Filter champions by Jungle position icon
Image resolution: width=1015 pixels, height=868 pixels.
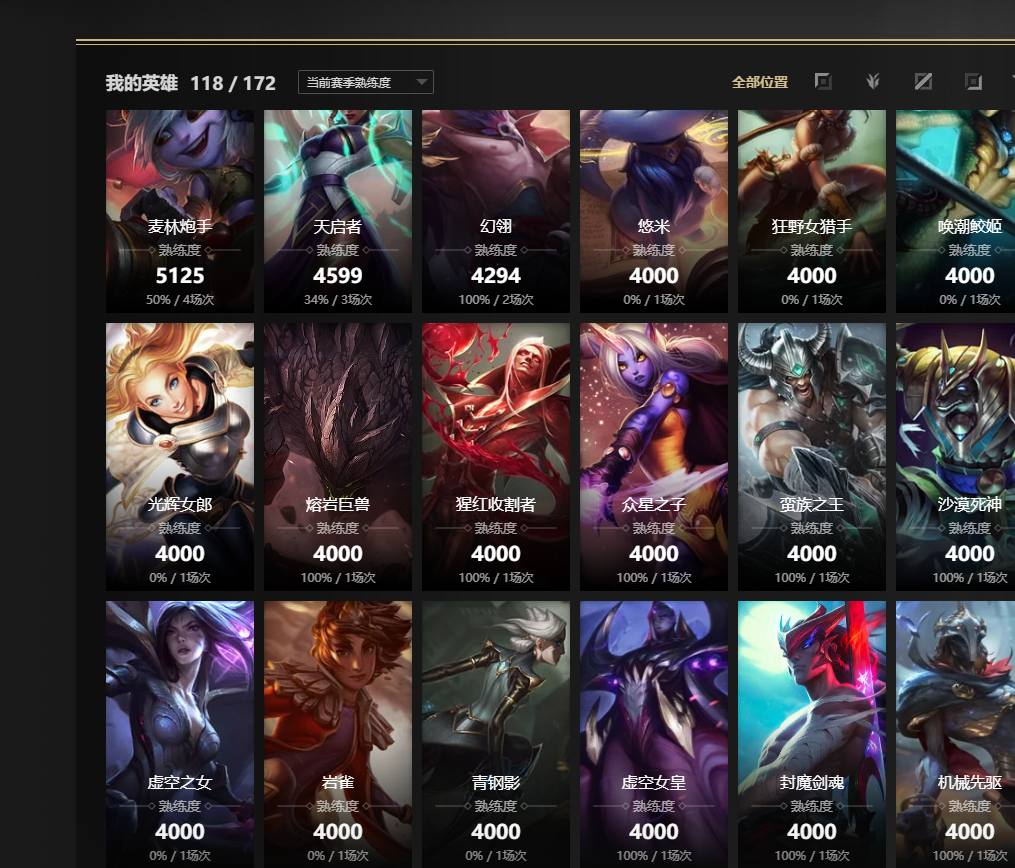873,82
